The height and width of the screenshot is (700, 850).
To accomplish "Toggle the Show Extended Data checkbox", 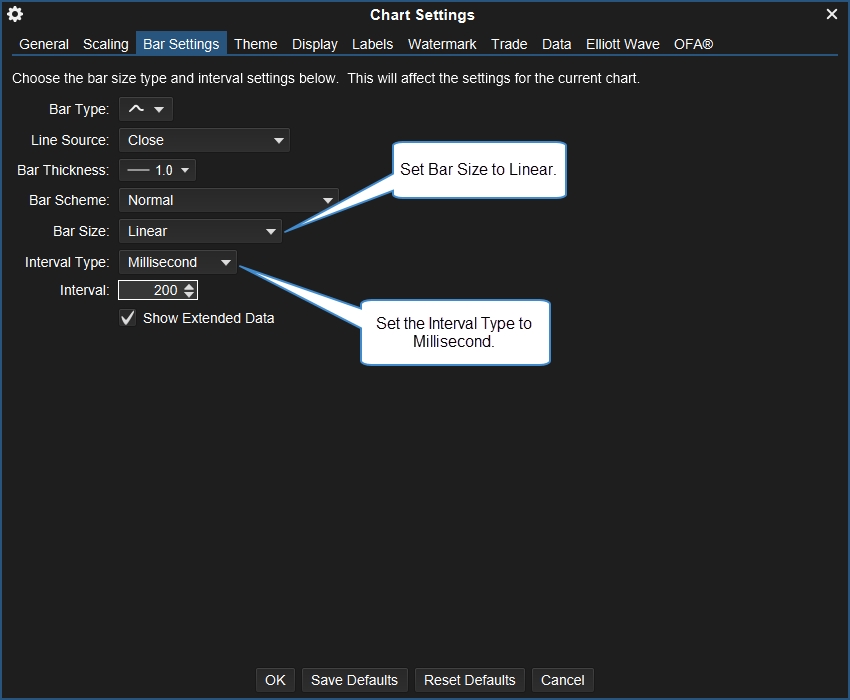I will coord(127,318).
